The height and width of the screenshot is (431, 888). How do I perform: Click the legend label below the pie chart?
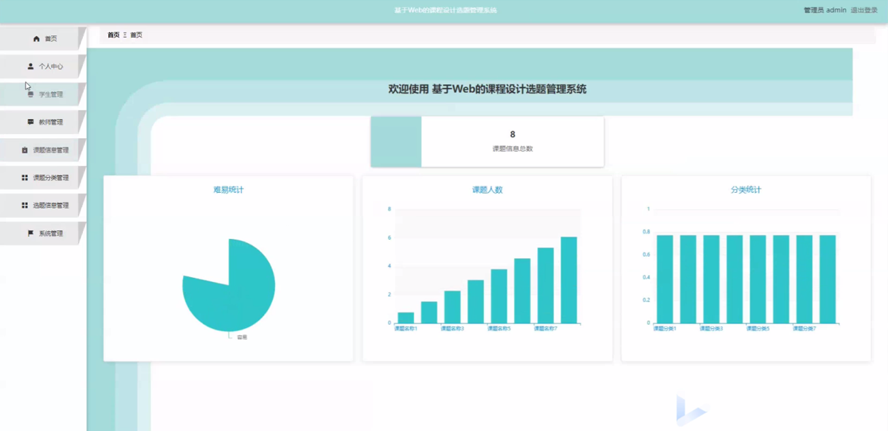point(242,337)
